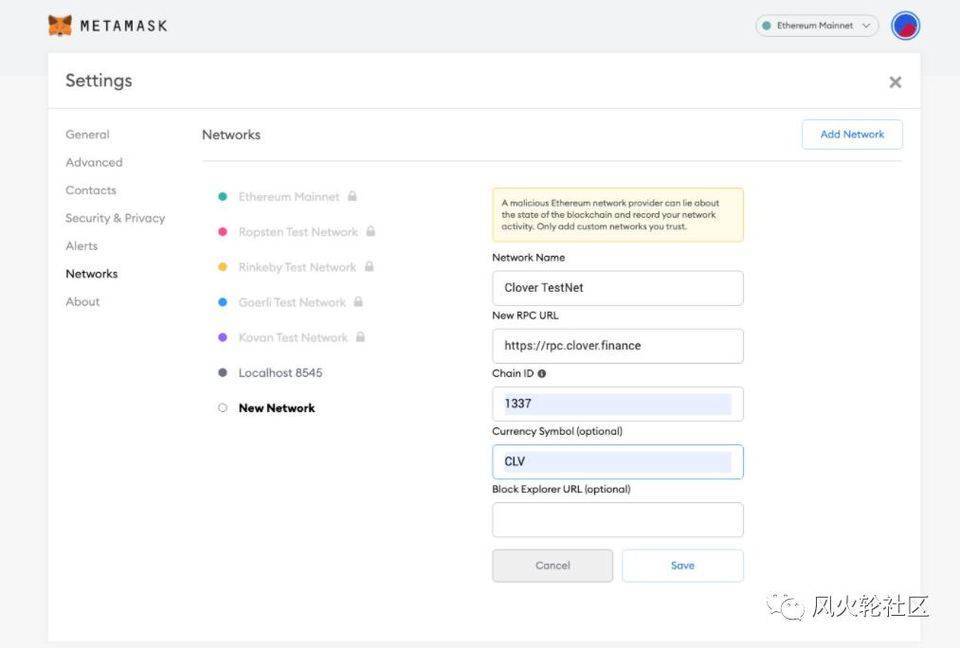Cancel the new network form
Screen dimensions: 960x648
552,565
